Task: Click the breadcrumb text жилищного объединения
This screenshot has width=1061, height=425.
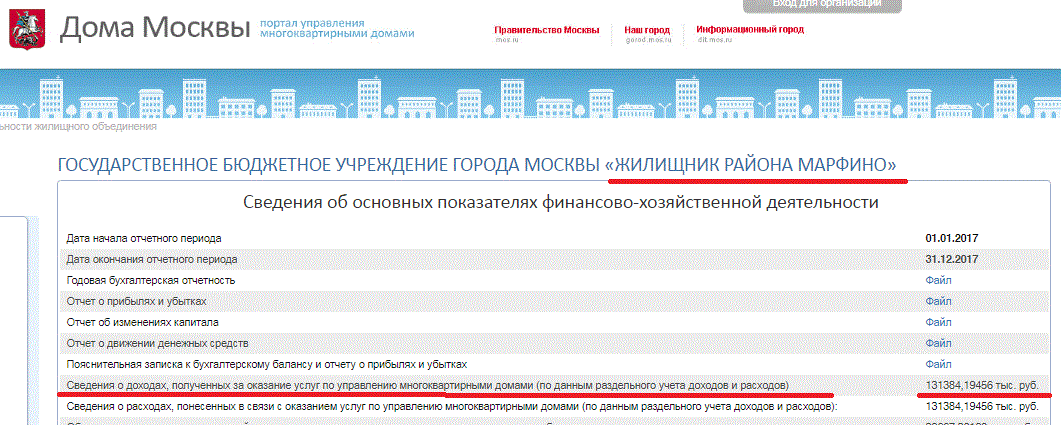Action: coord(95,127)
